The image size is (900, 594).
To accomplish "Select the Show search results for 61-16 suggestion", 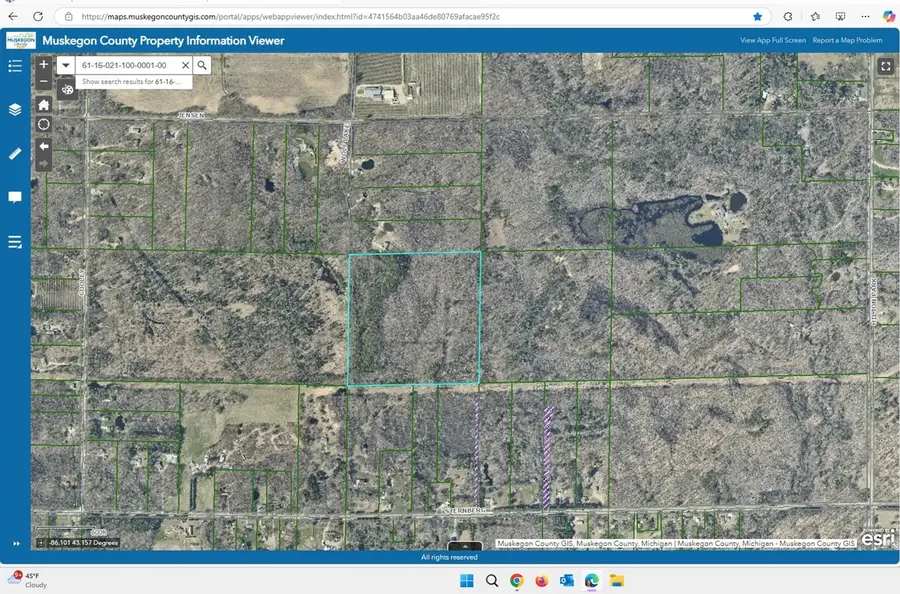I will tap(131, 81).
